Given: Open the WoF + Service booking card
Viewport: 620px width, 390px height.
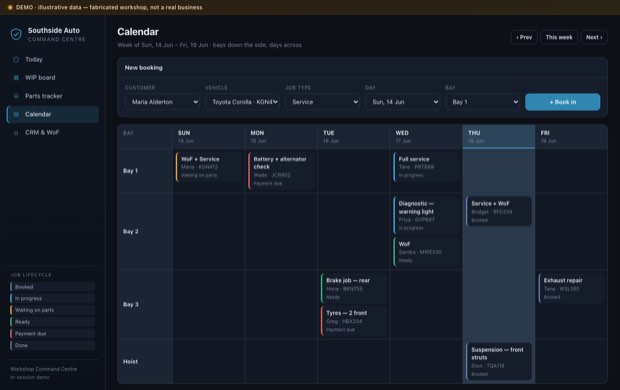Looking at the screenshot, I should click(x=208, y=167).
